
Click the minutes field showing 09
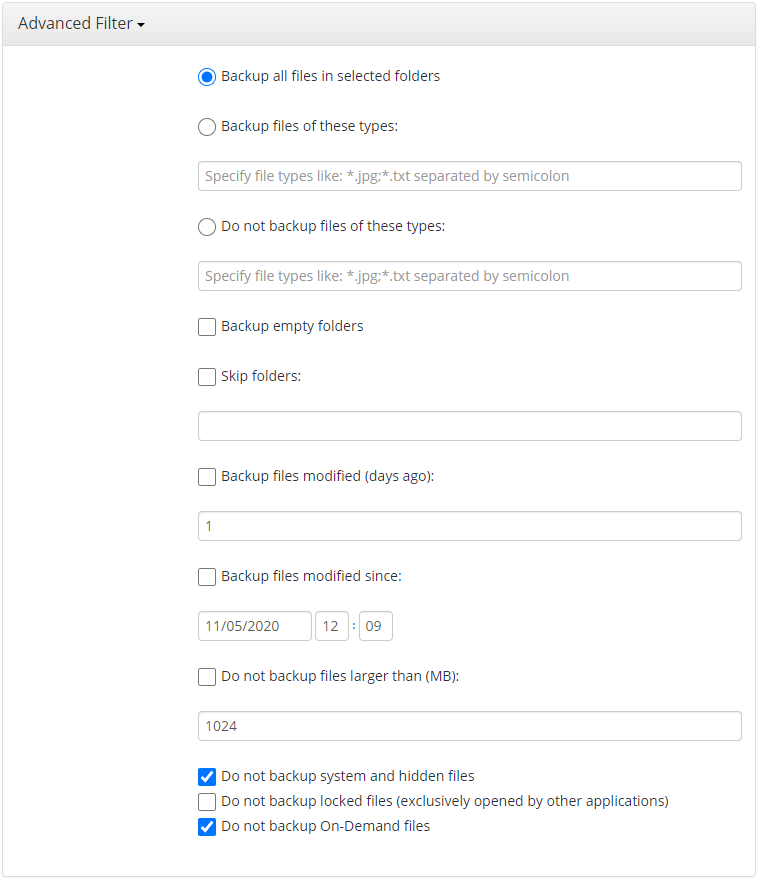point(376,626)
